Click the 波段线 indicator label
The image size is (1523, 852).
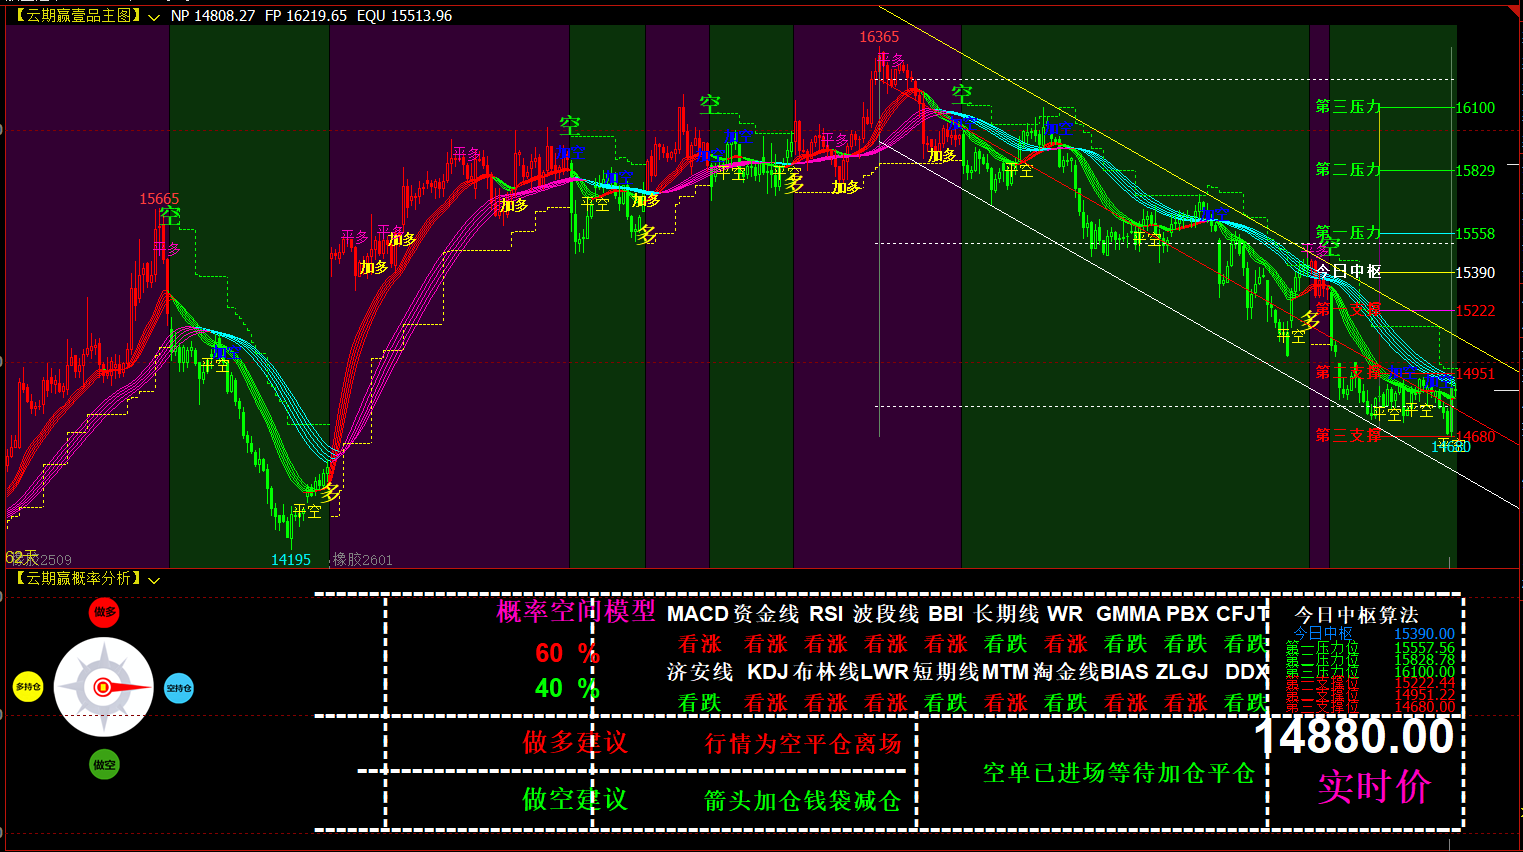pyautogui.click(x=886, y=614)
